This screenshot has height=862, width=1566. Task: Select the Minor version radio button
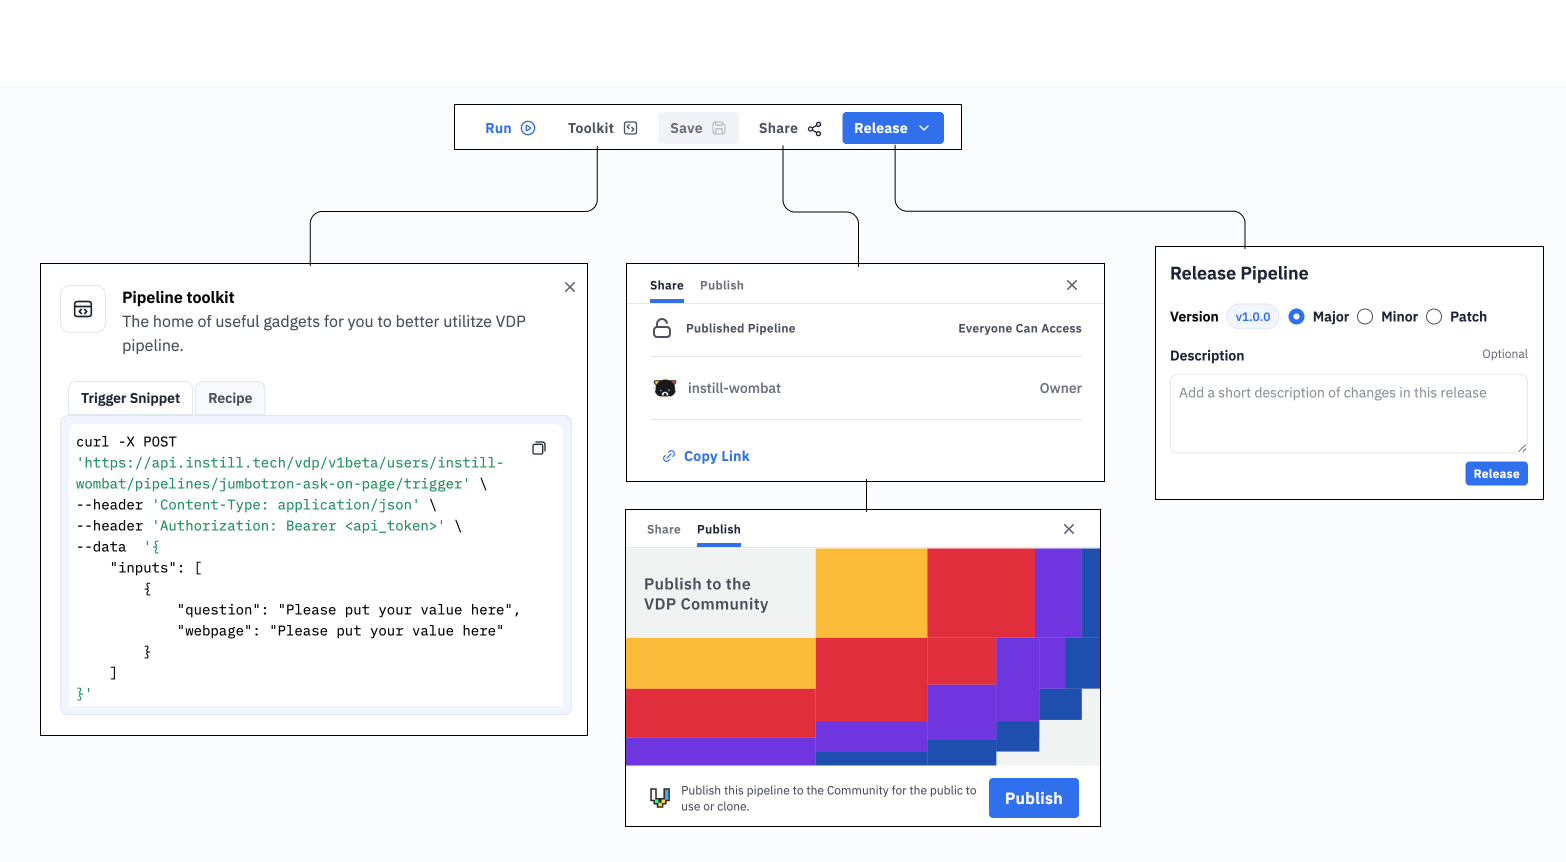pyautogui.click(x=1364, y=317)
